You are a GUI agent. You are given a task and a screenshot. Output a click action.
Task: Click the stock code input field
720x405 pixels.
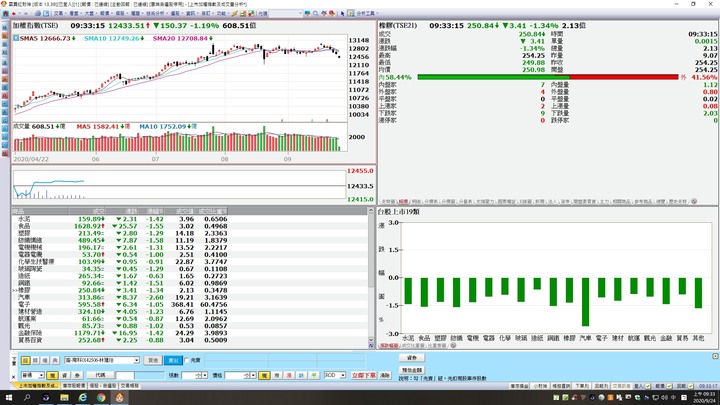[x=125, y=376]
